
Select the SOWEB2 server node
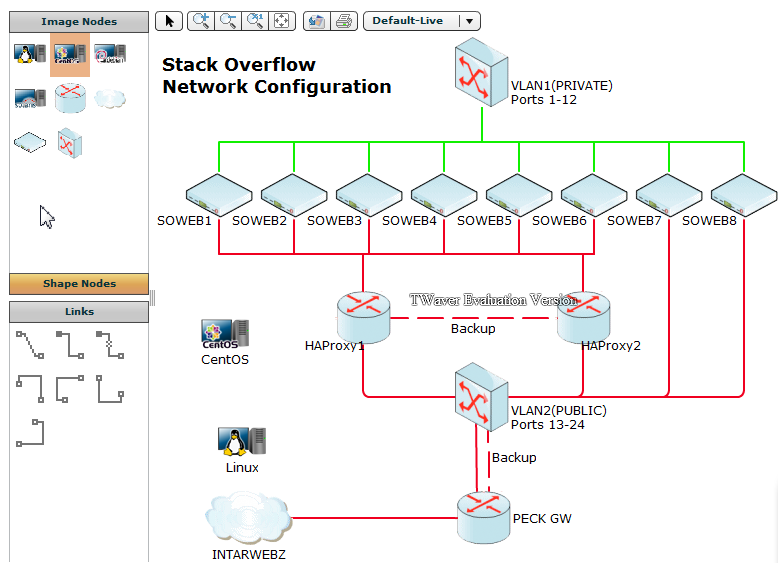point(294,195)
